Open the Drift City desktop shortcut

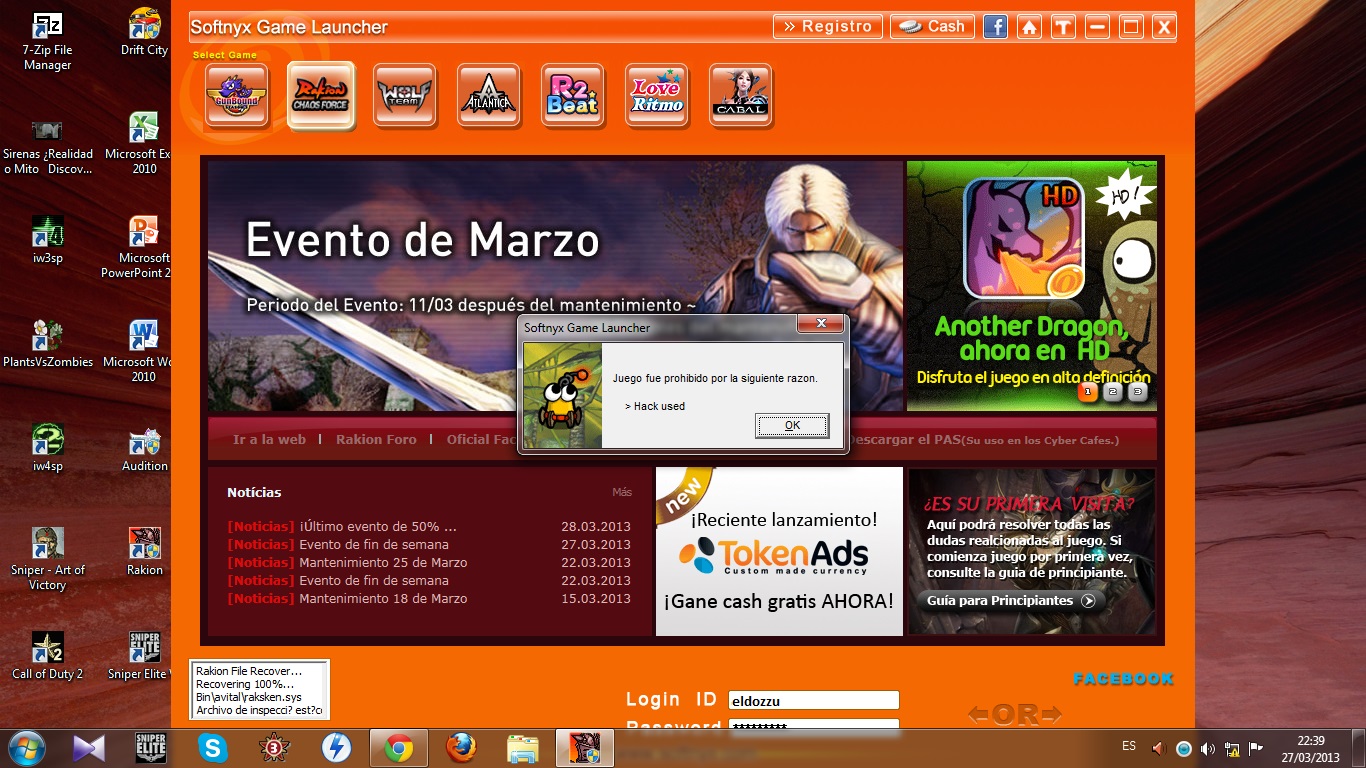(x=144, y=33)
